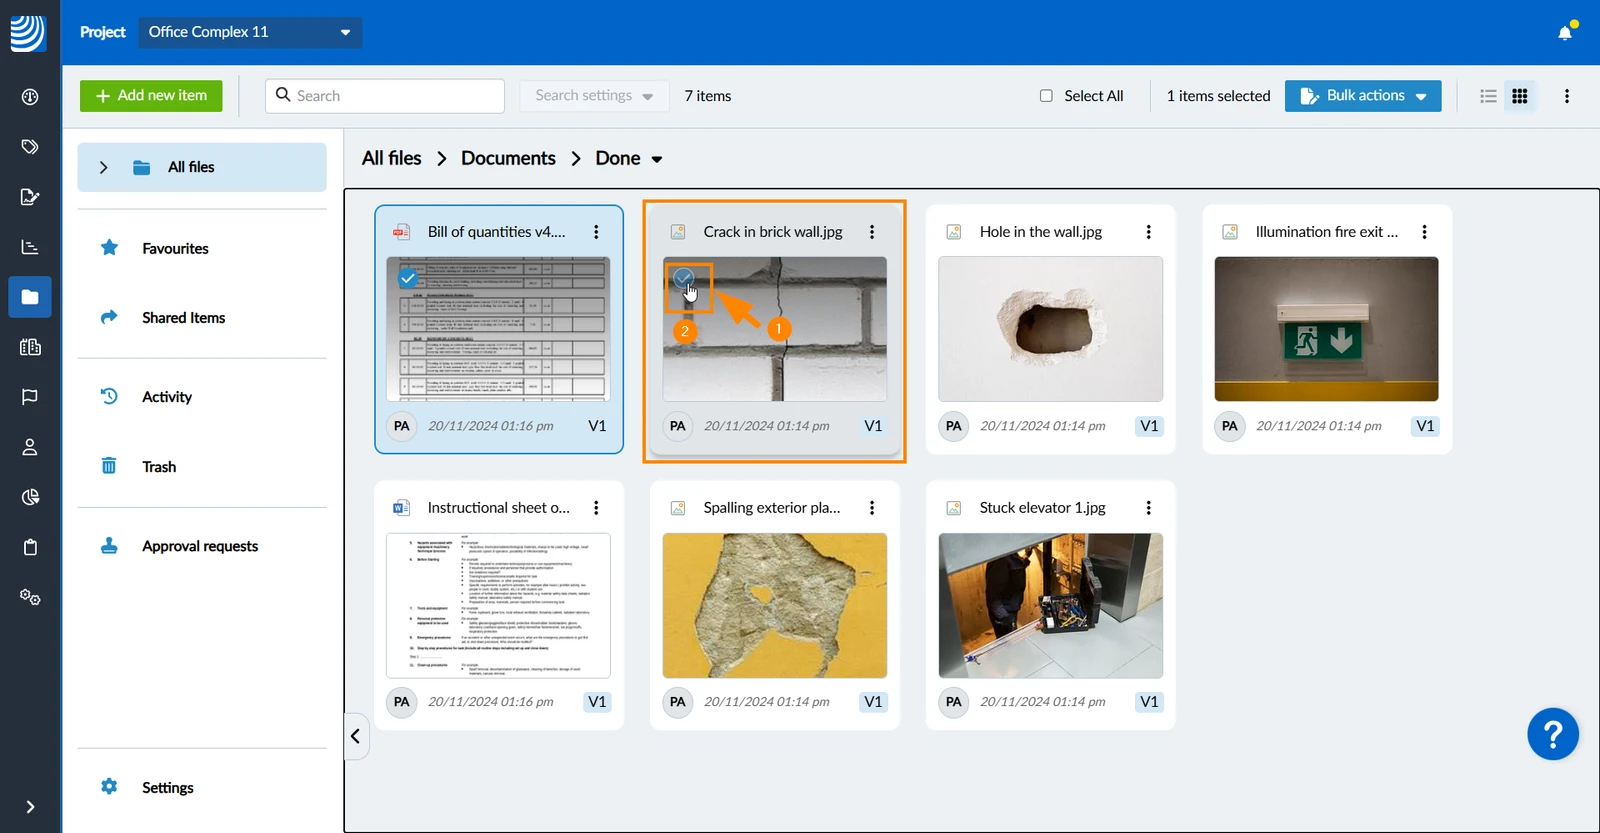Screen dimensions: 1600x833
Task: Click the Add new item button
Action: 151,96
